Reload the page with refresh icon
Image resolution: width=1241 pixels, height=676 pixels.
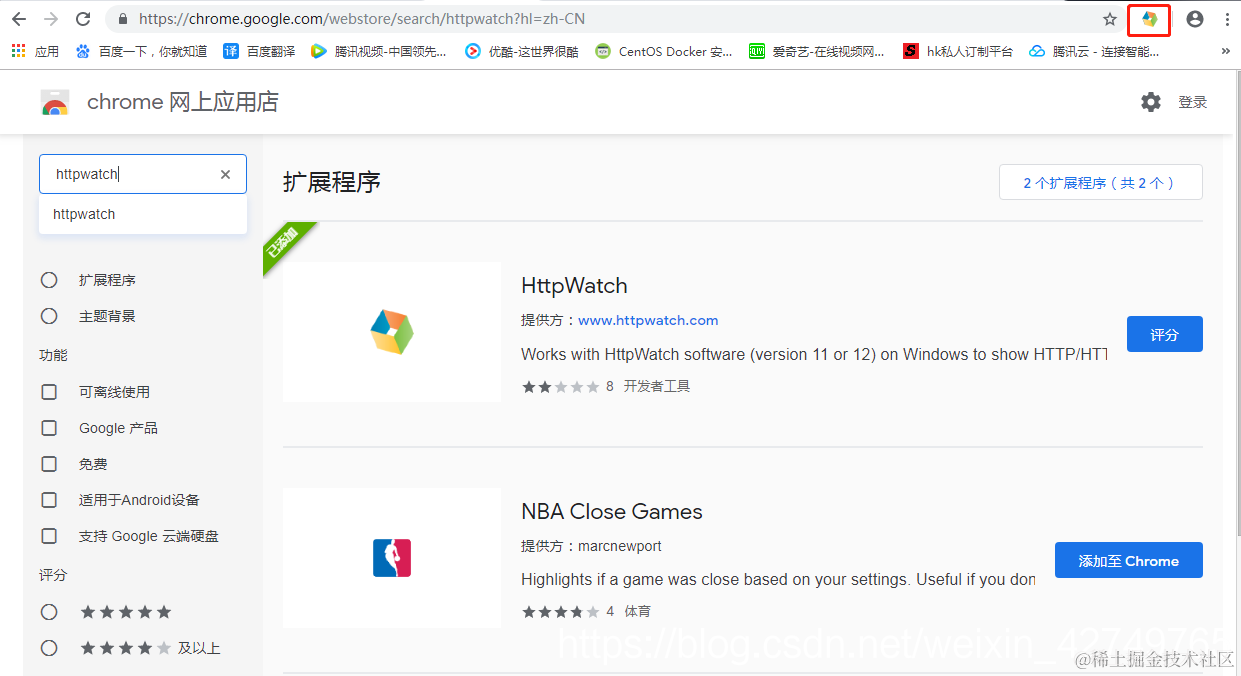click(x=83, y=19)
